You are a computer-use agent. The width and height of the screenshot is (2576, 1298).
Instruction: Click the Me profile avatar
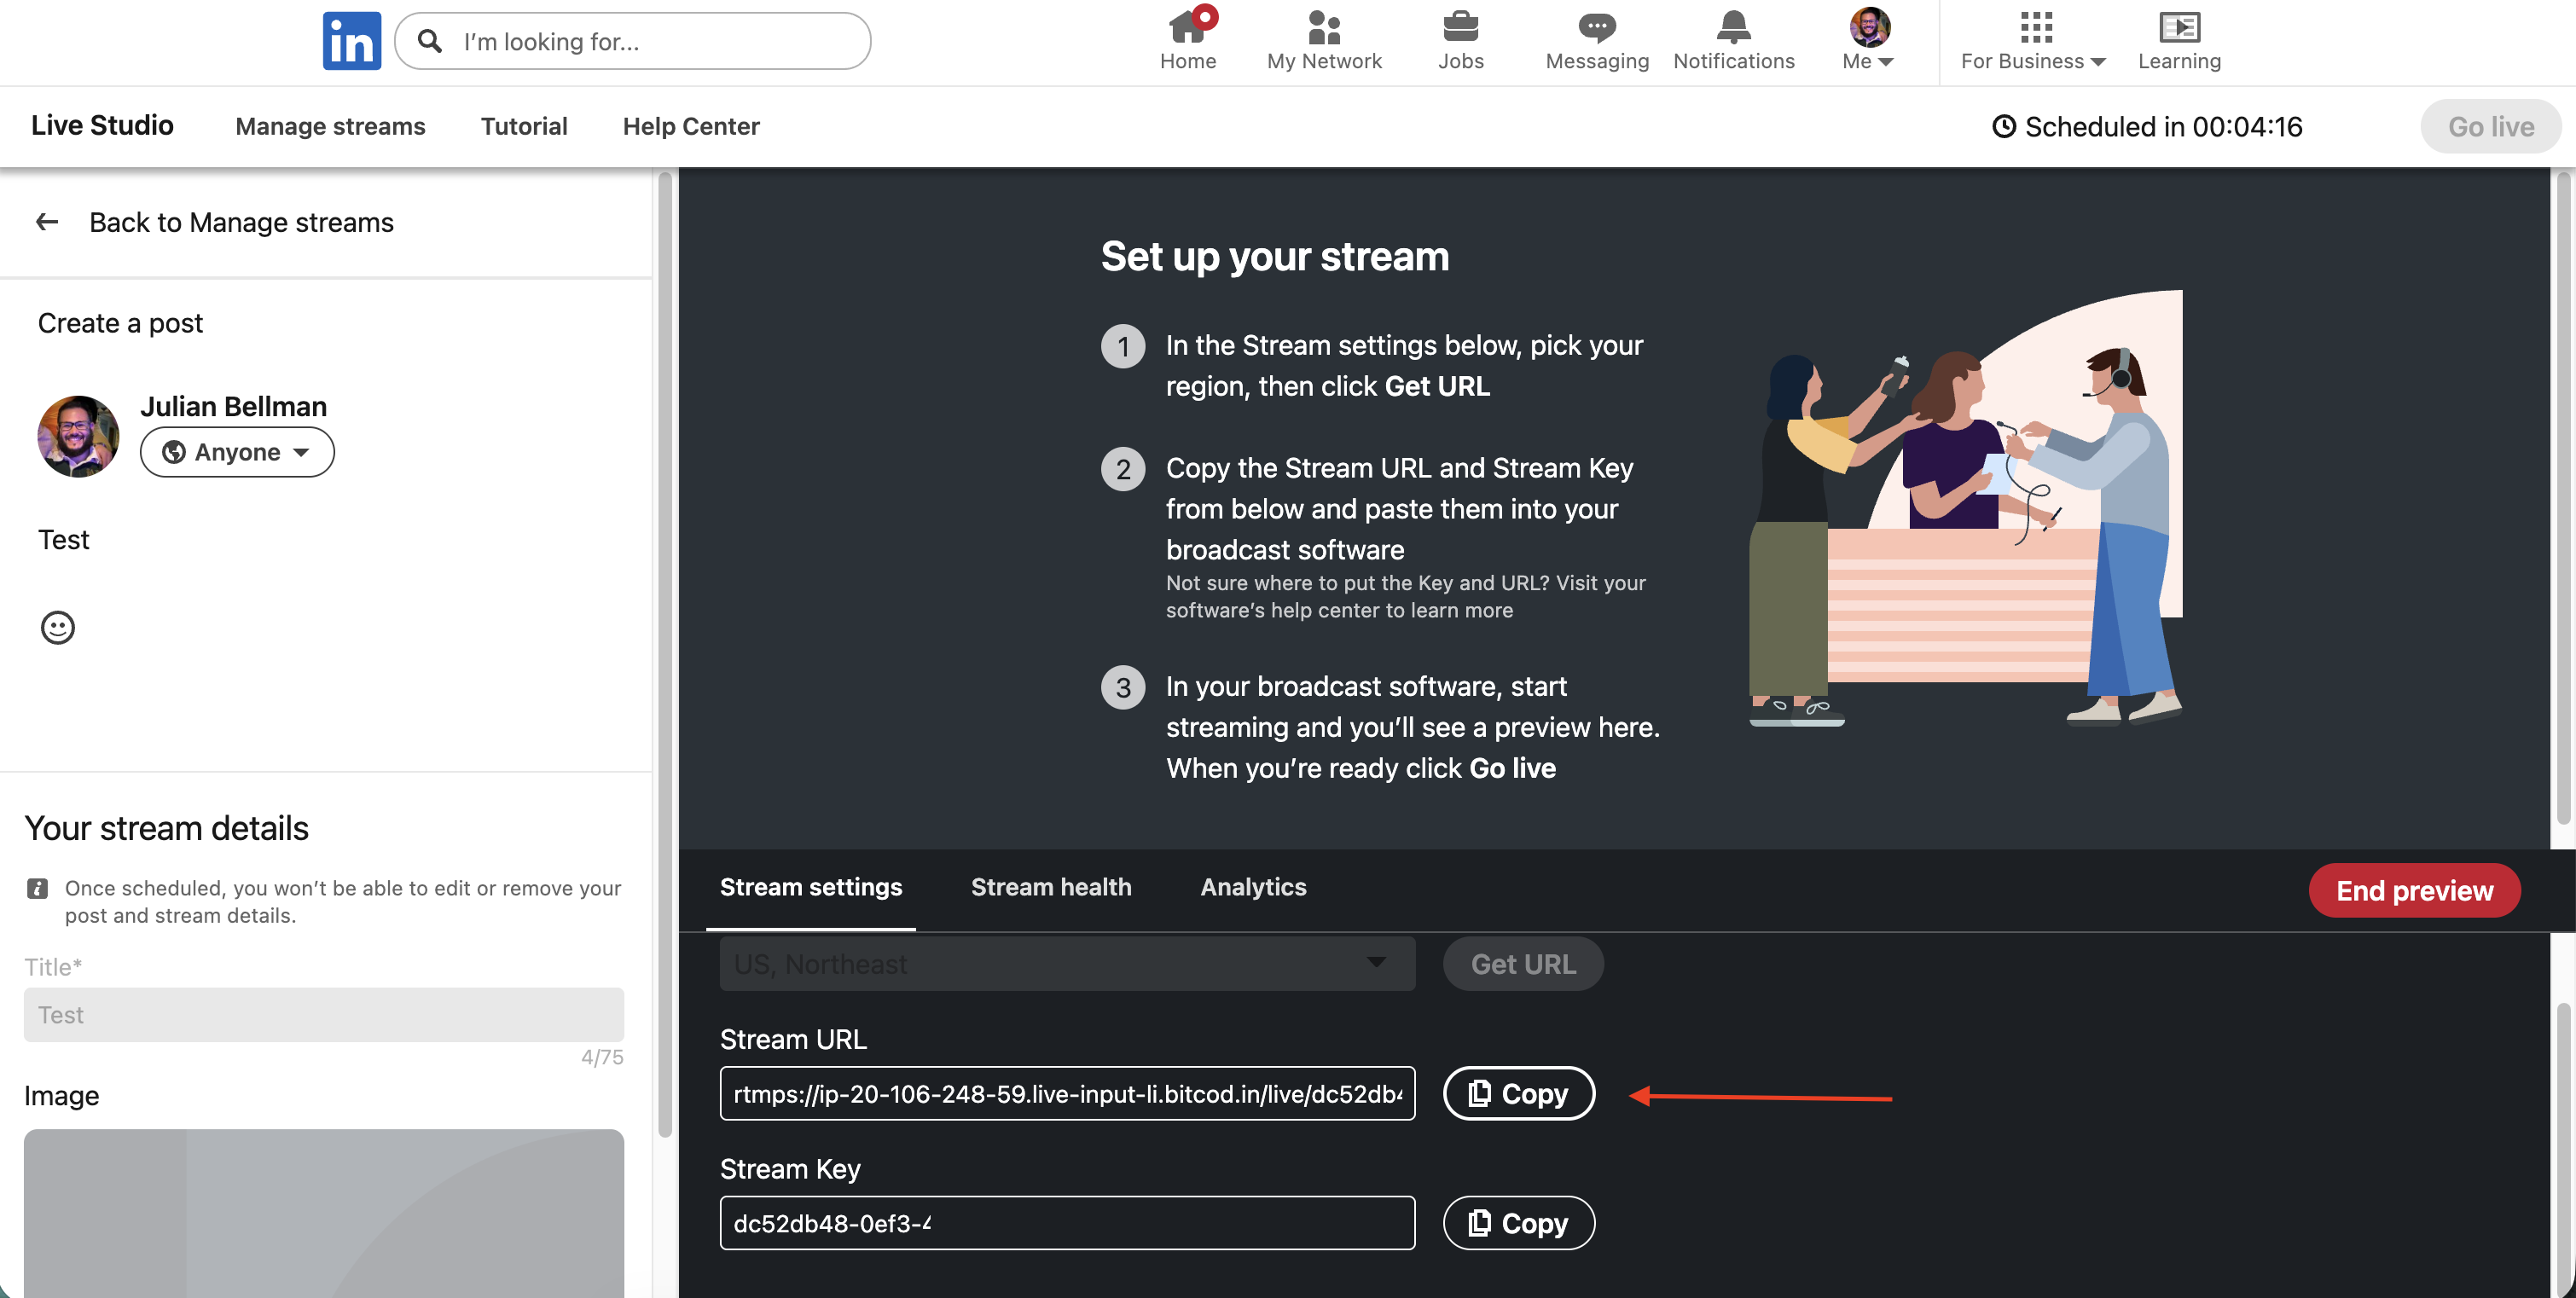point(1869,27)
